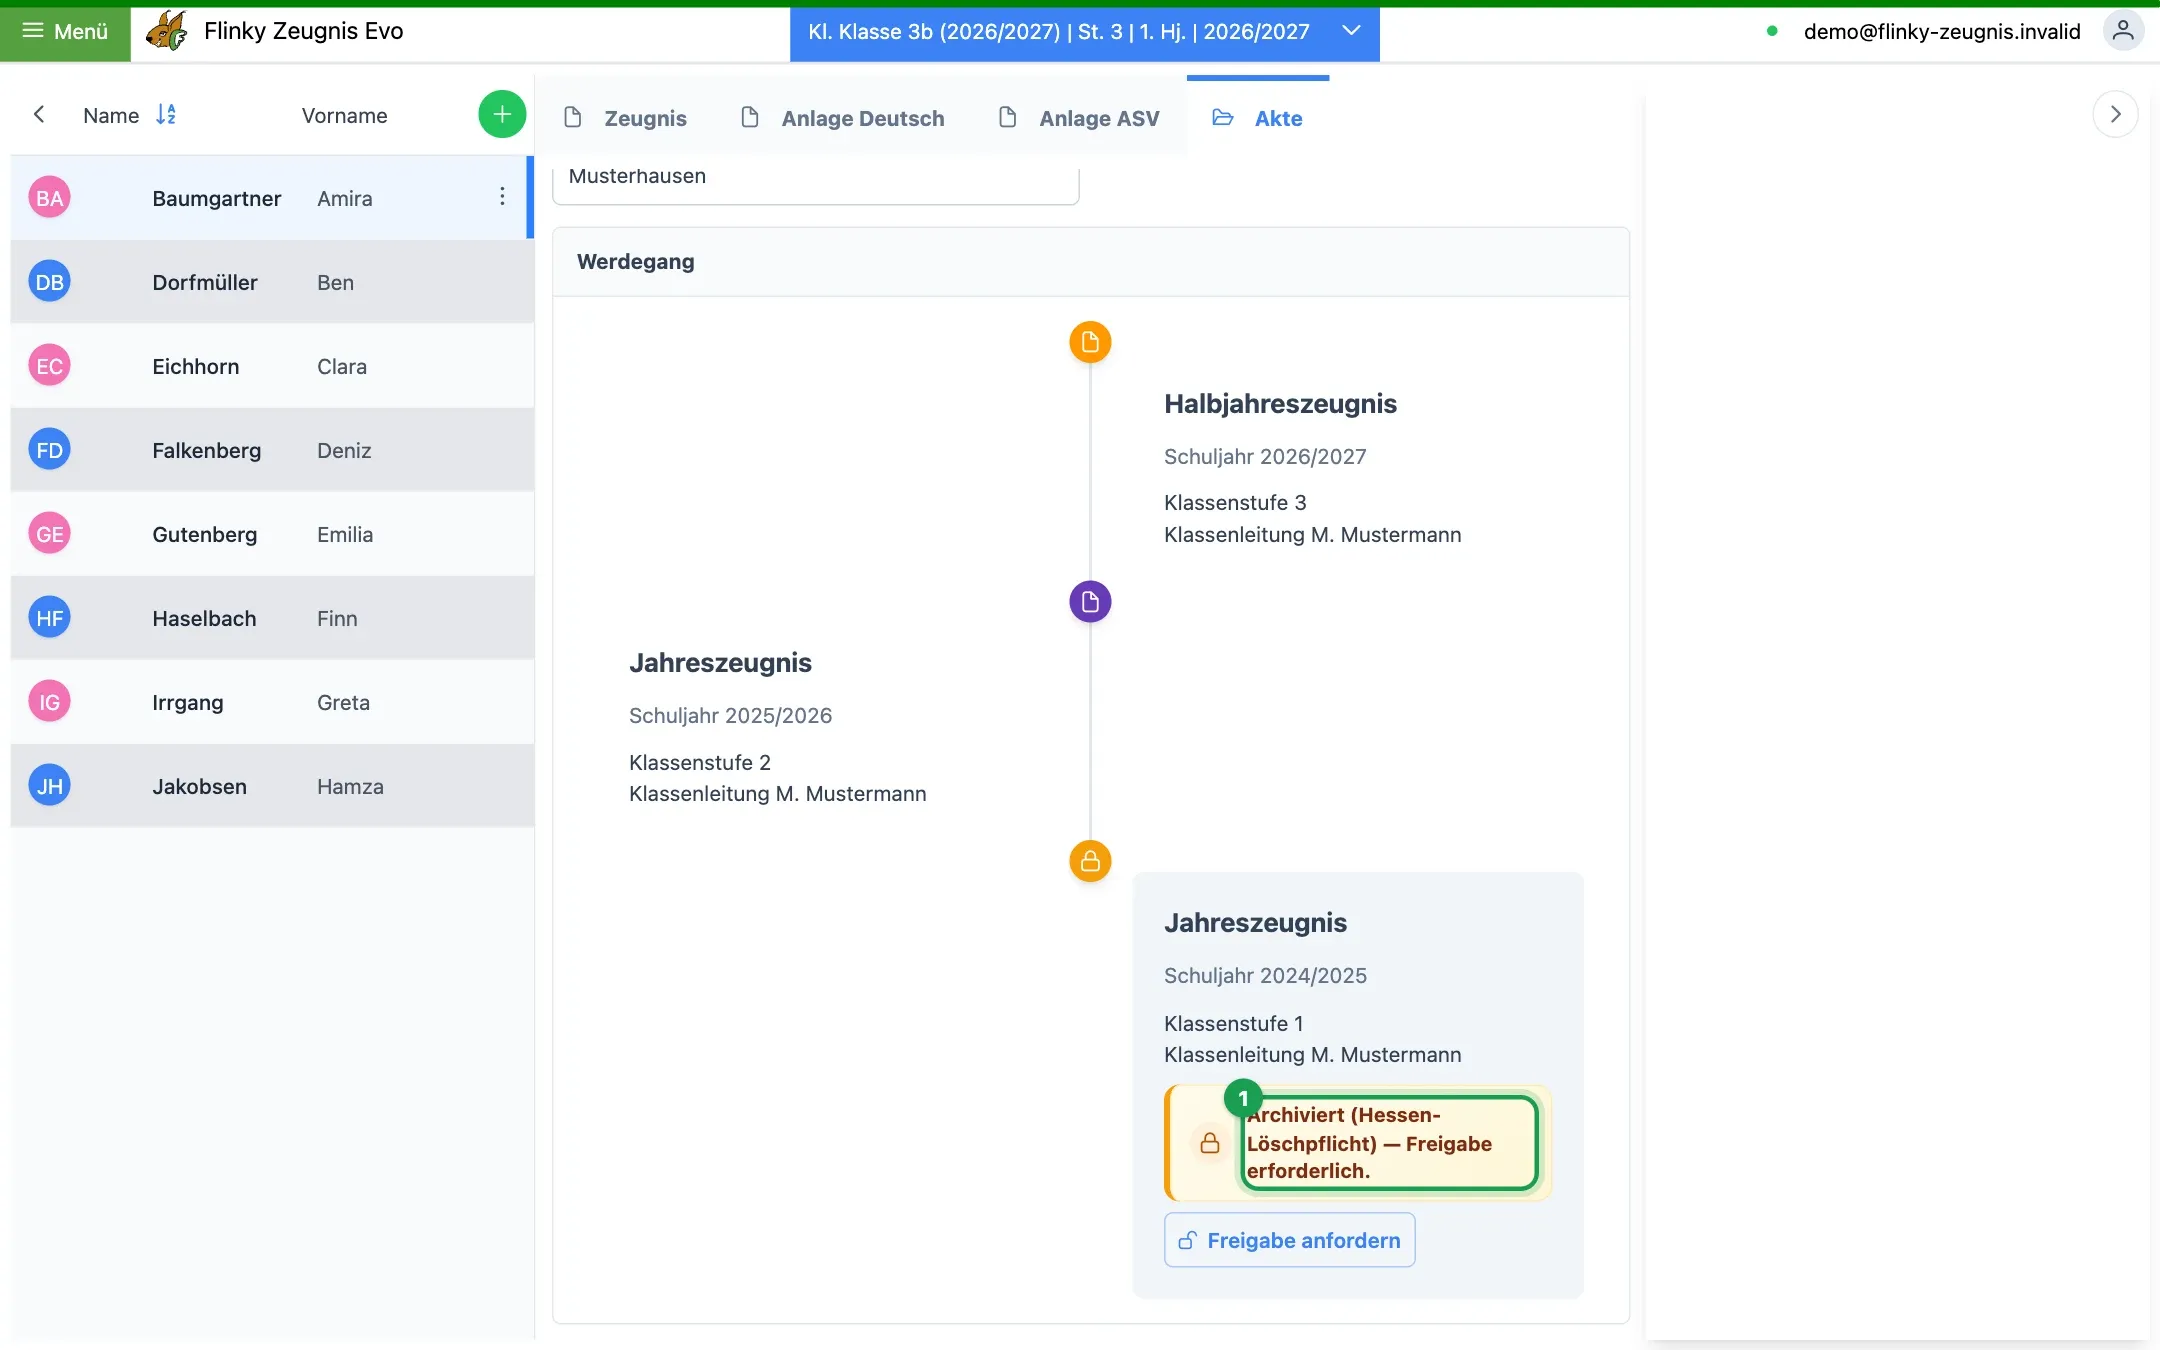
Task: Select student Falkenberg Deniz
Action: 272,450
